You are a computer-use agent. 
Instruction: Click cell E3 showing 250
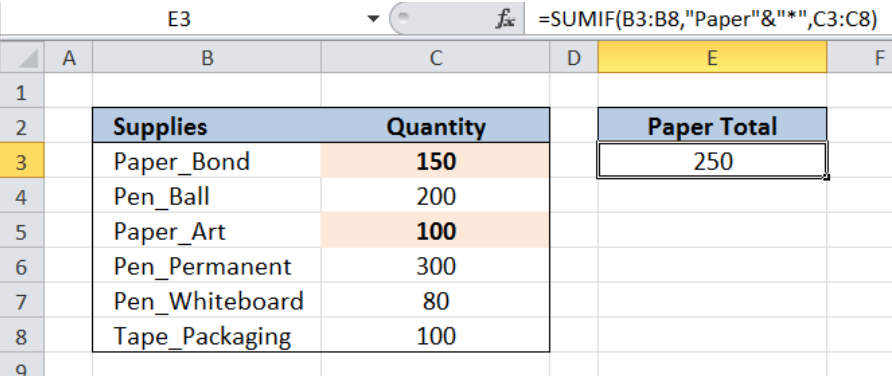[x=712, y=162]
